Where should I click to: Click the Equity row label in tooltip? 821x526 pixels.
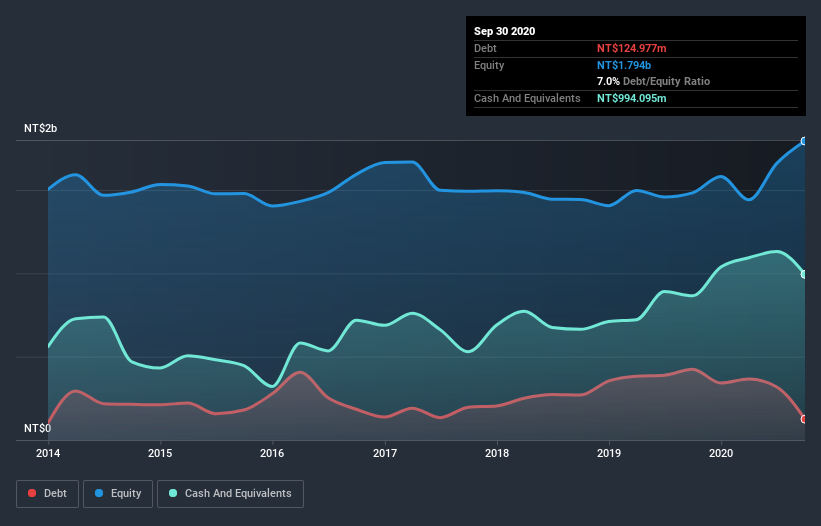click(x=489, y=65)
